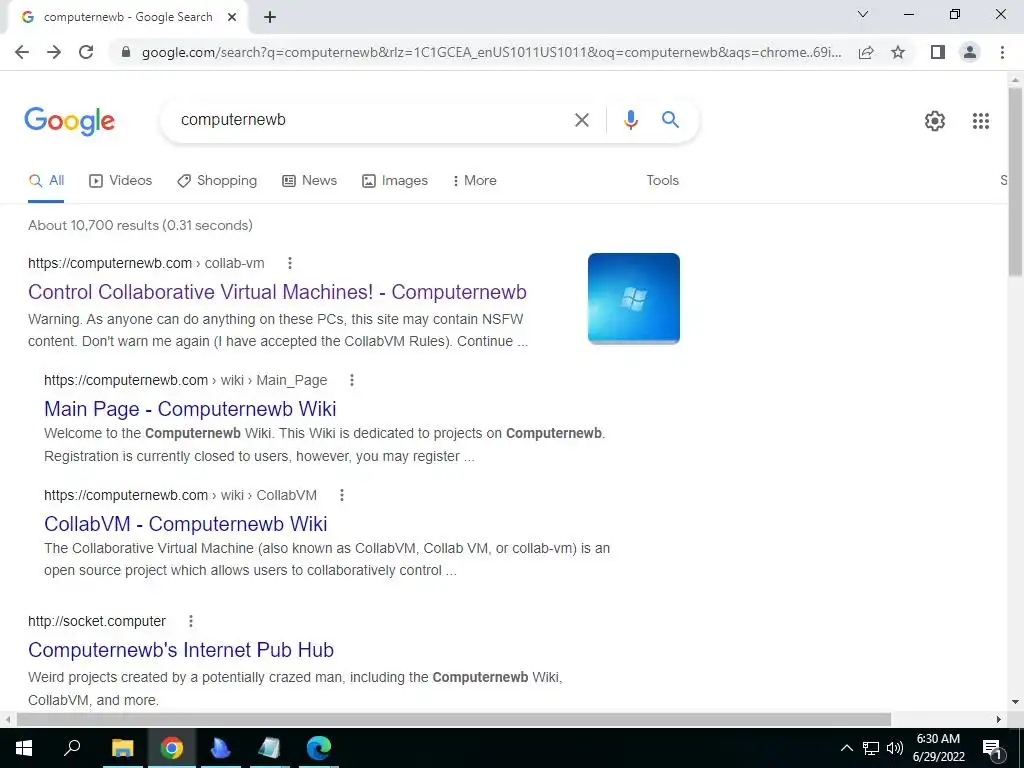Screen dimensions: 1024x768
Task: Show hidden system tray icons
Action: click(846, 748)
